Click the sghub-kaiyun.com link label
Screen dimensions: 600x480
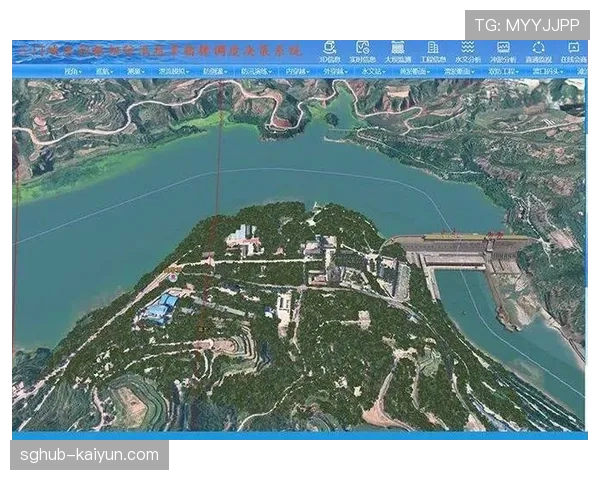(90, 455)
